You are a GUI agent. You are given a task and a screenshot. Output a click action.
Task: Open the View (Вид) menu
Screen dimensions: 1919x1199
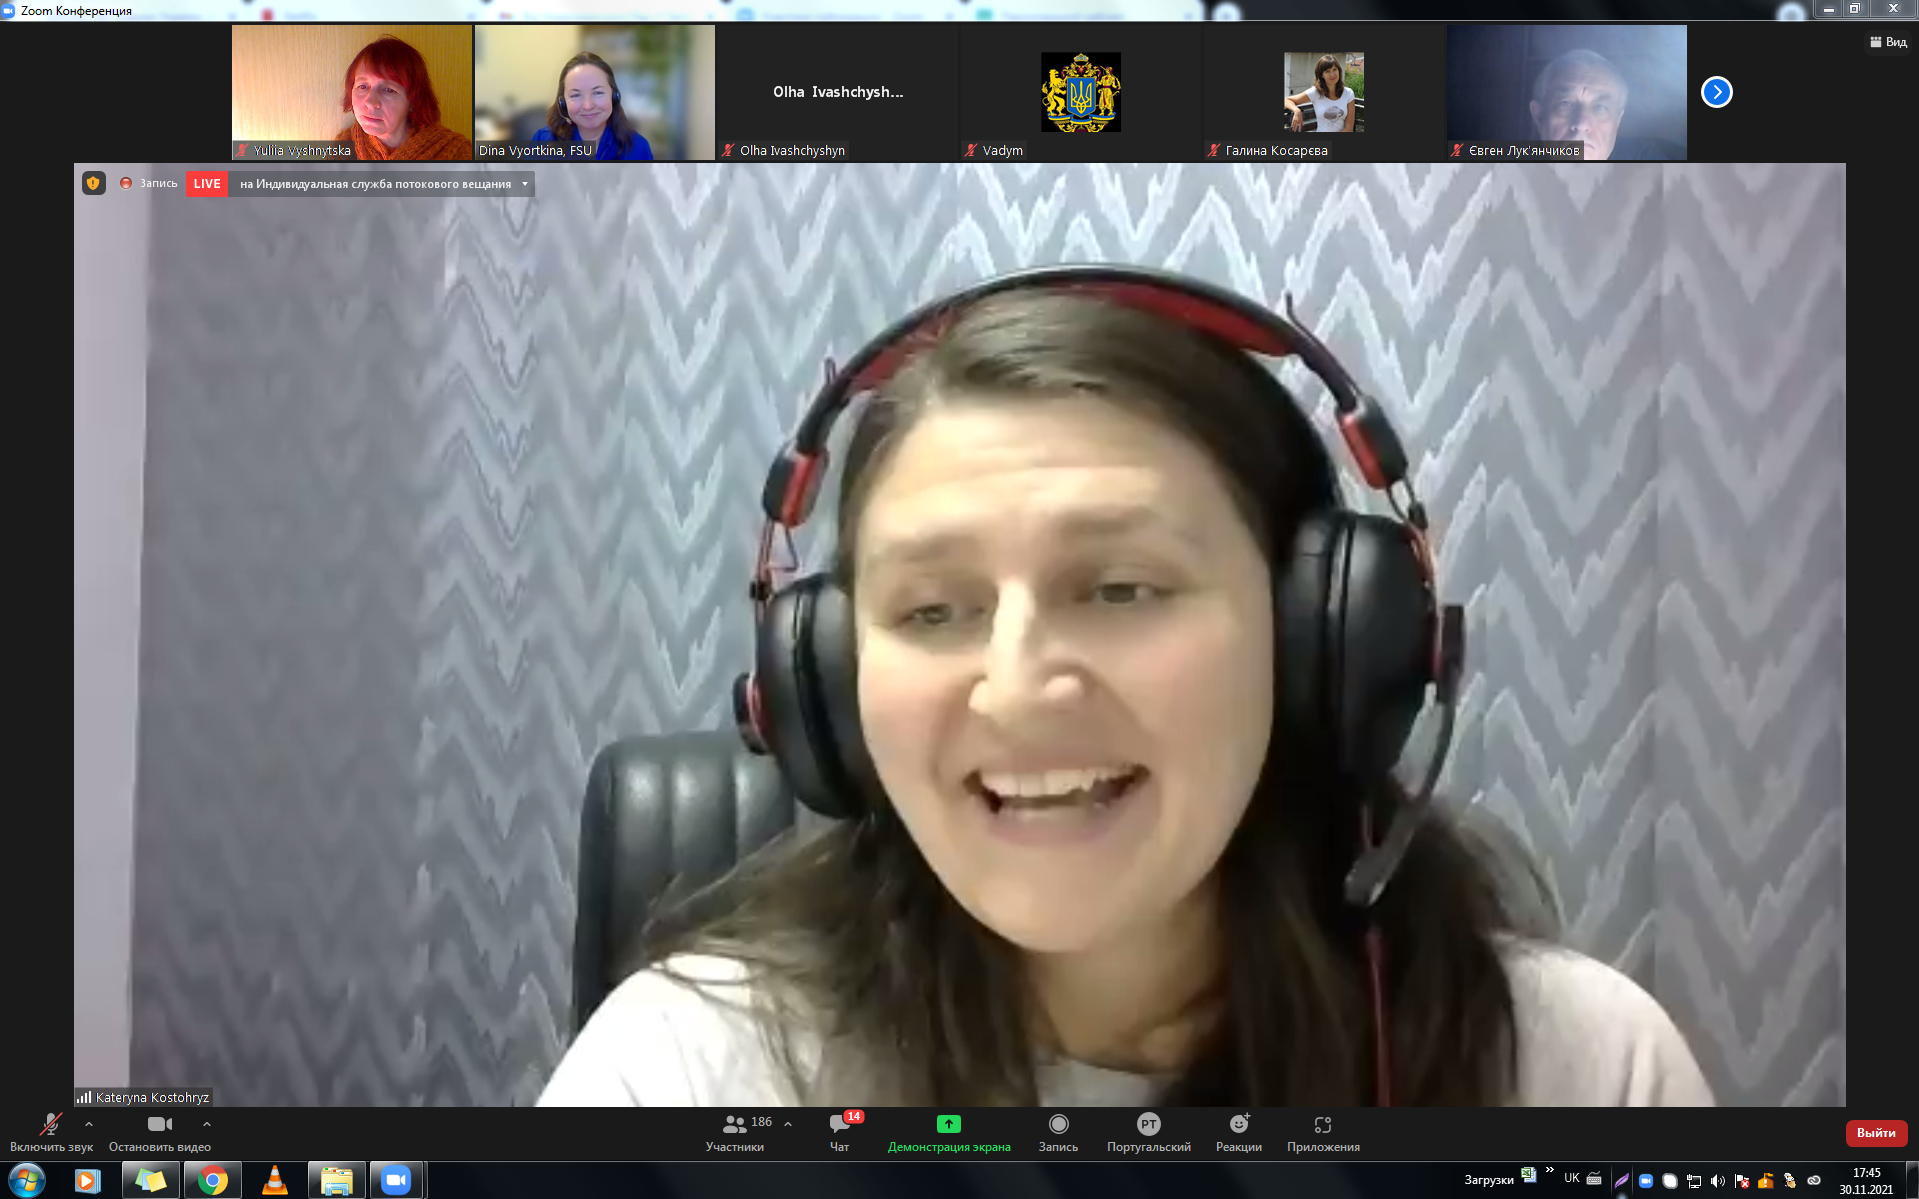click(1888, 42)
